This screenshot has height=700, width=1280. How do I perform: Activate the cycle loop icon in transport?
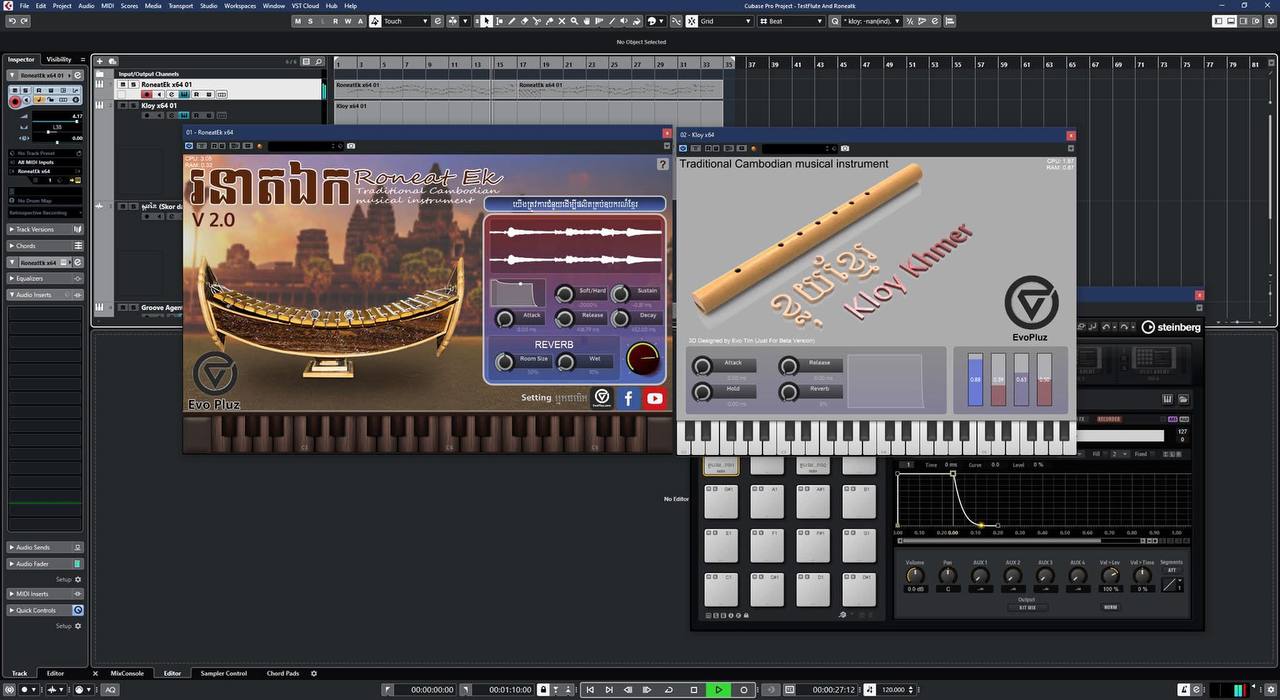pos(670,690)
